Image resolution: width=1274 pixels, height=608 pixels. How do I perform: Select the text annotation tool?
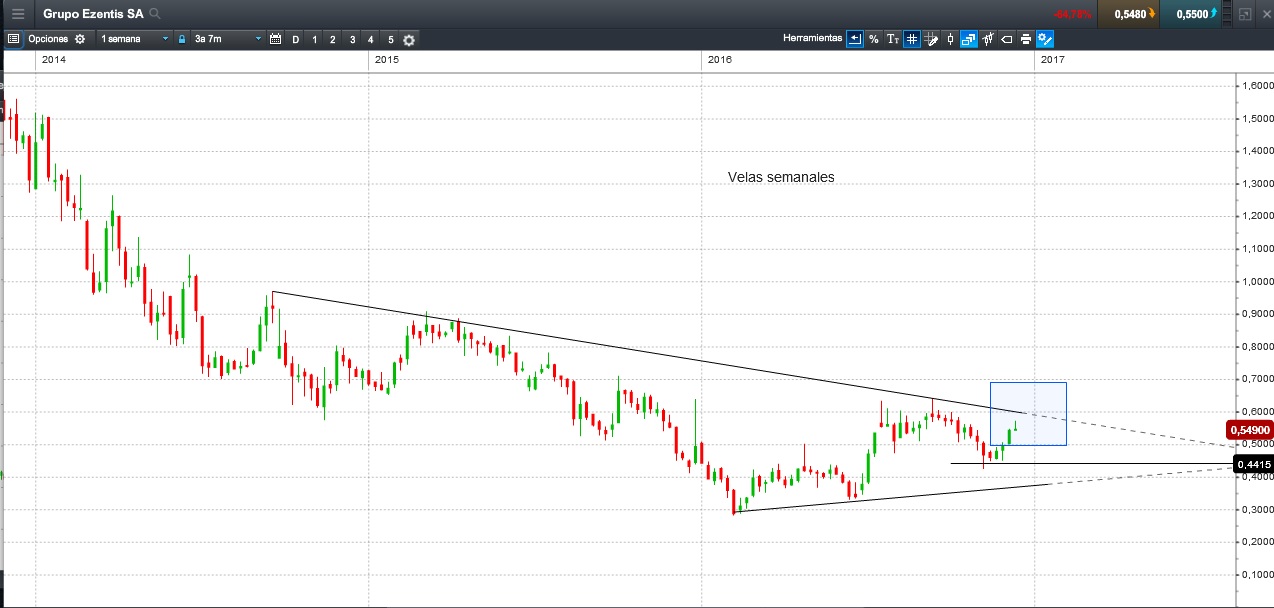[x=893, y=39]
